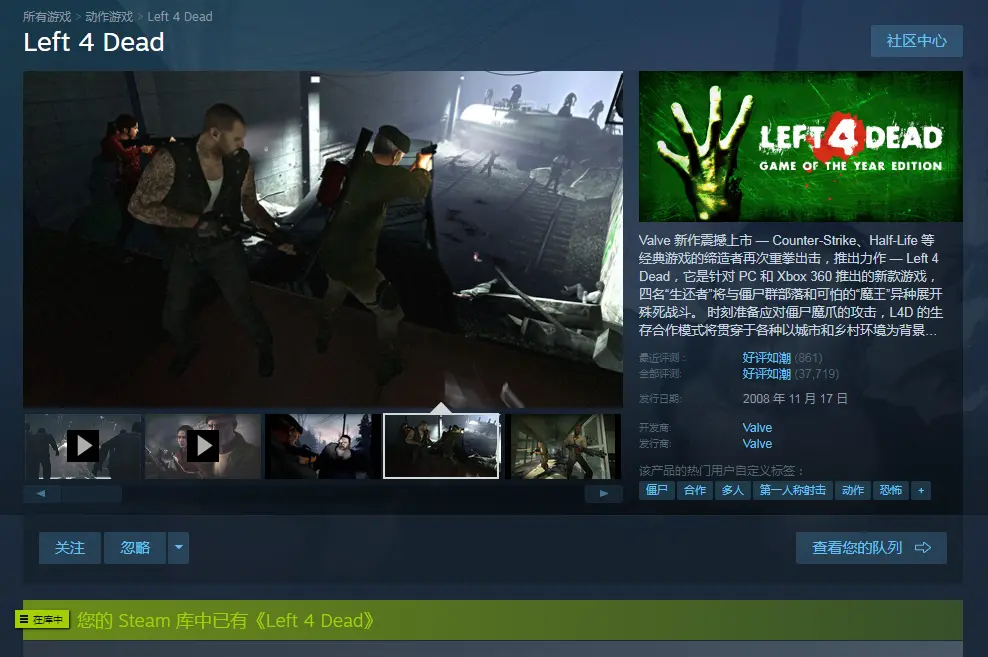Click the Left 4 Dead Game of the Year header image
Viewport: 988px width, 657px height.
[800, 146]
